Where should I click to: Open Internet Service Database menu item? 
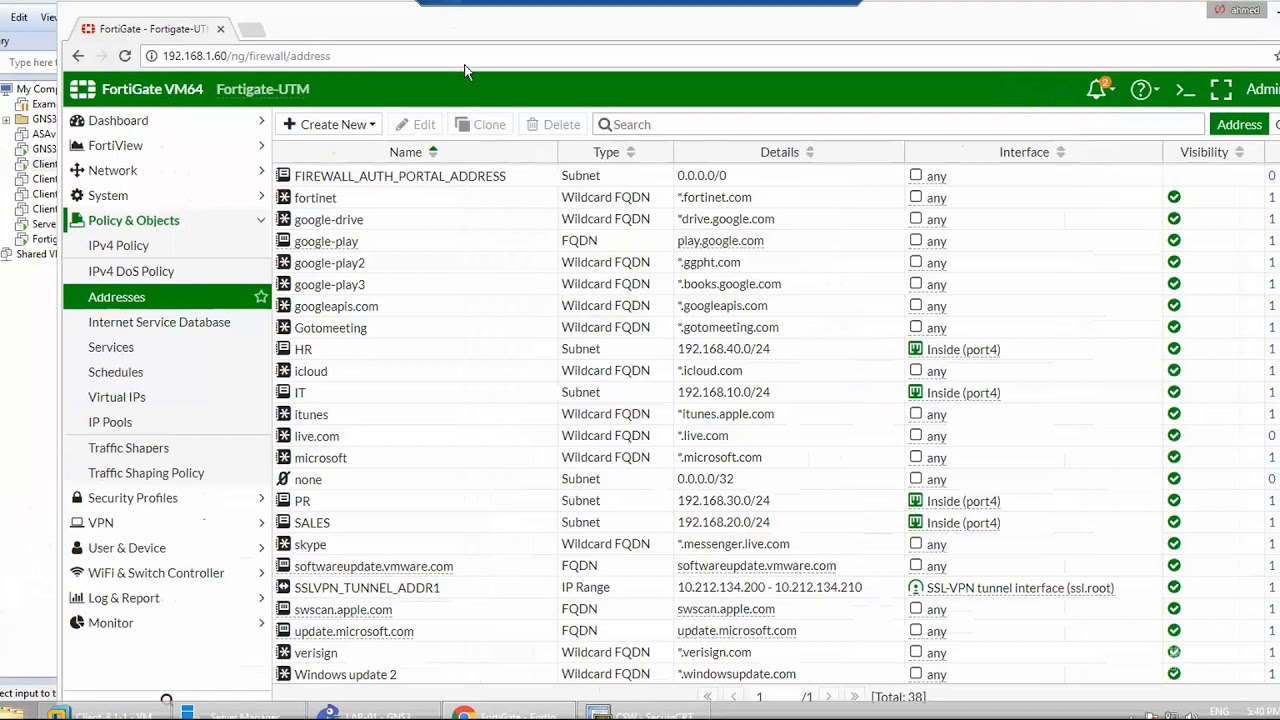coord(159,322)
